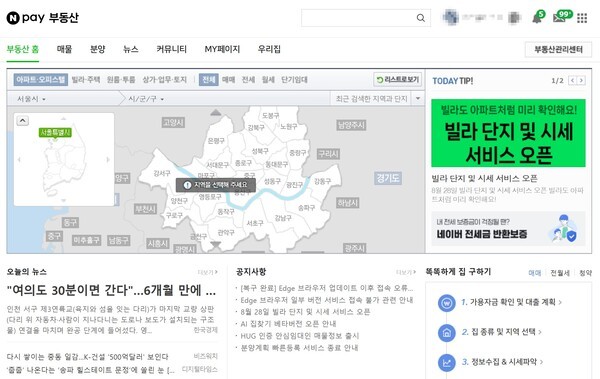600x379 pixels.
Task: Open the 커뮤니티 menu
Action: tap(171, 49)
